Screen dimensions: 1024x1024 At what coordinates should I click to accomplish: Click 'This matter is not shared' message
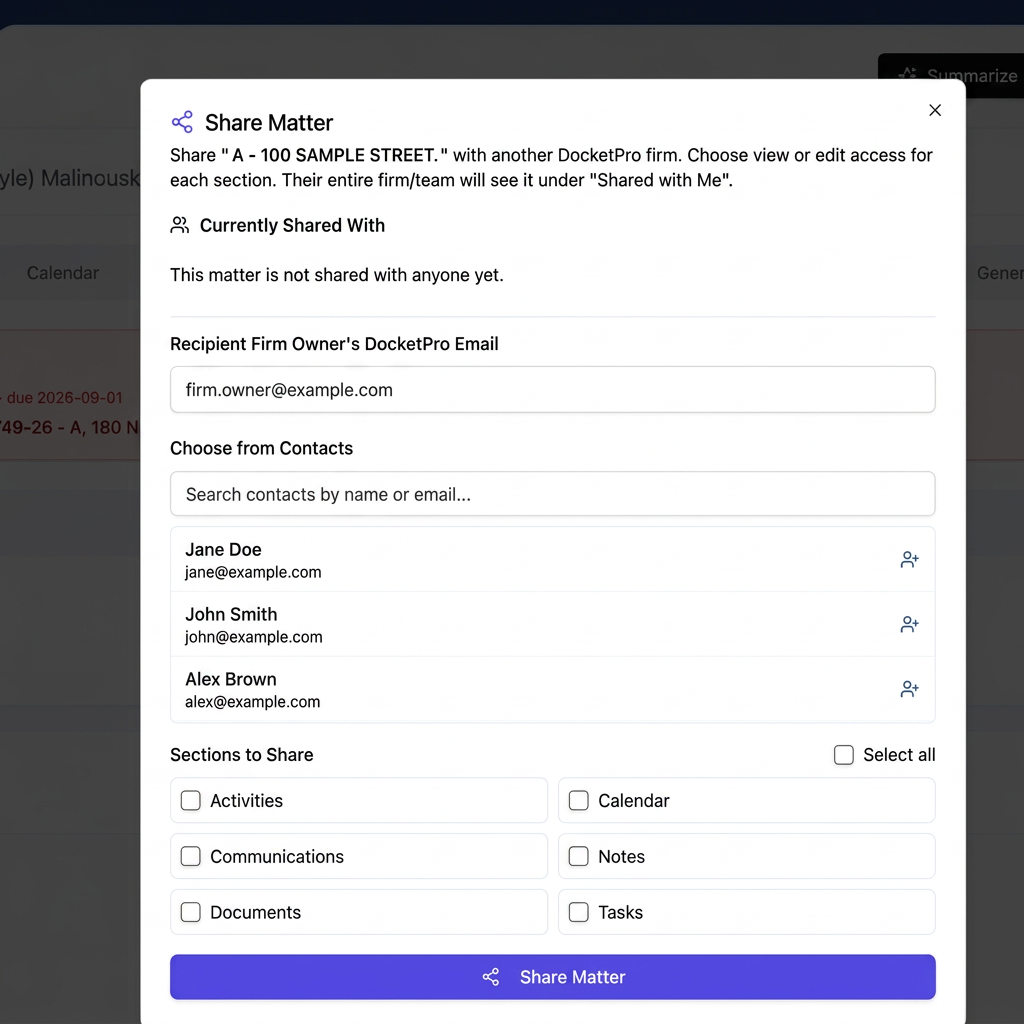[337, 275]
